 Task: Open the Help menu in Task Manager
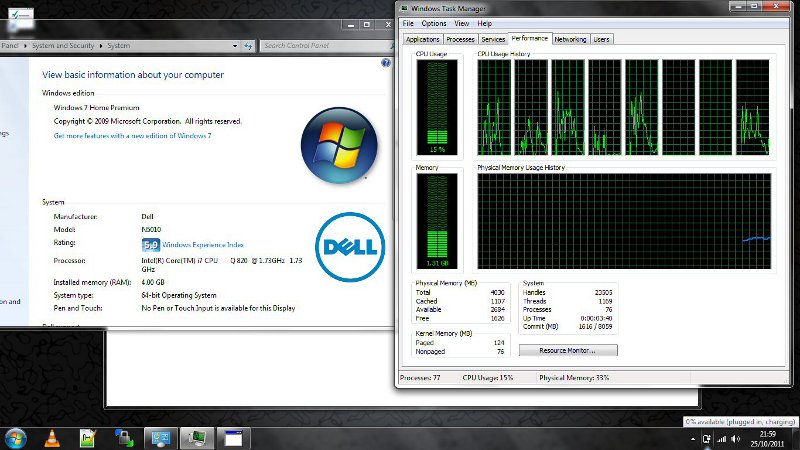click(x=485, y=23)
